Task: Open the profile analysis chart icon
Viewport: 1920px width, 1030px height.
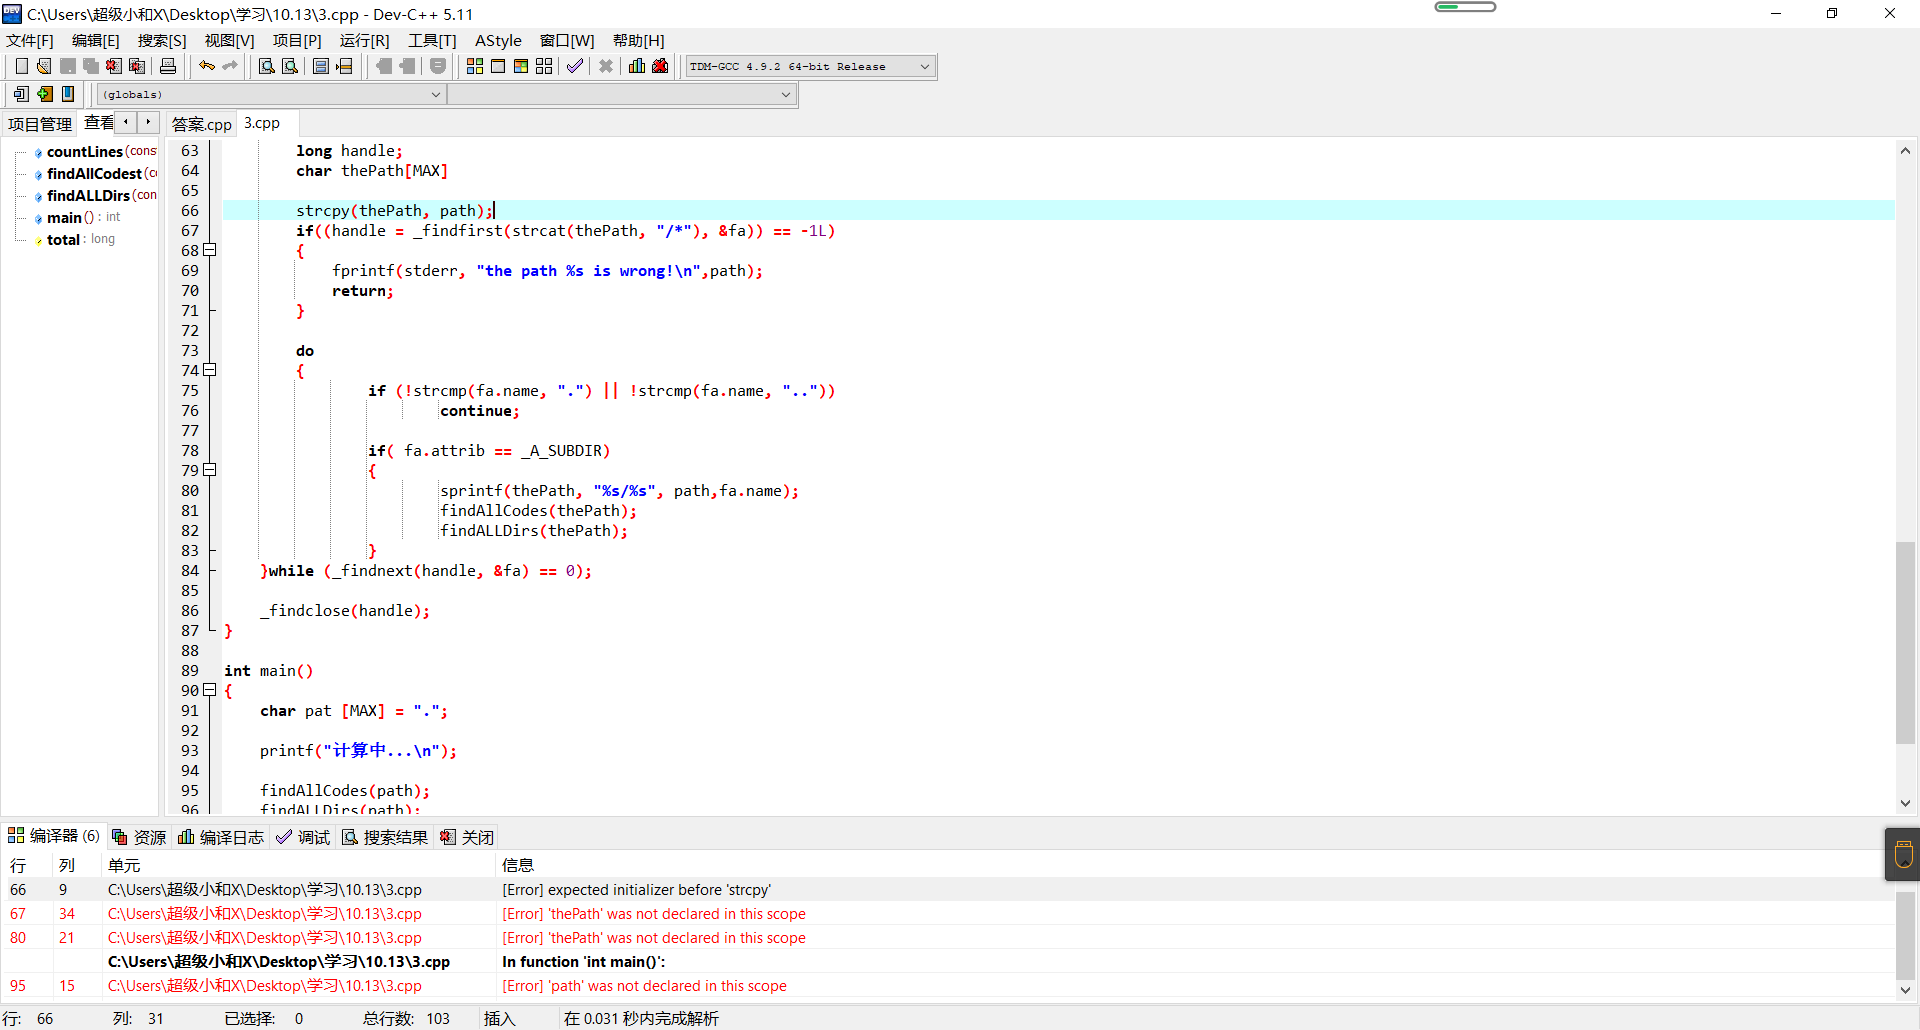Action: (x=637, y=66)
